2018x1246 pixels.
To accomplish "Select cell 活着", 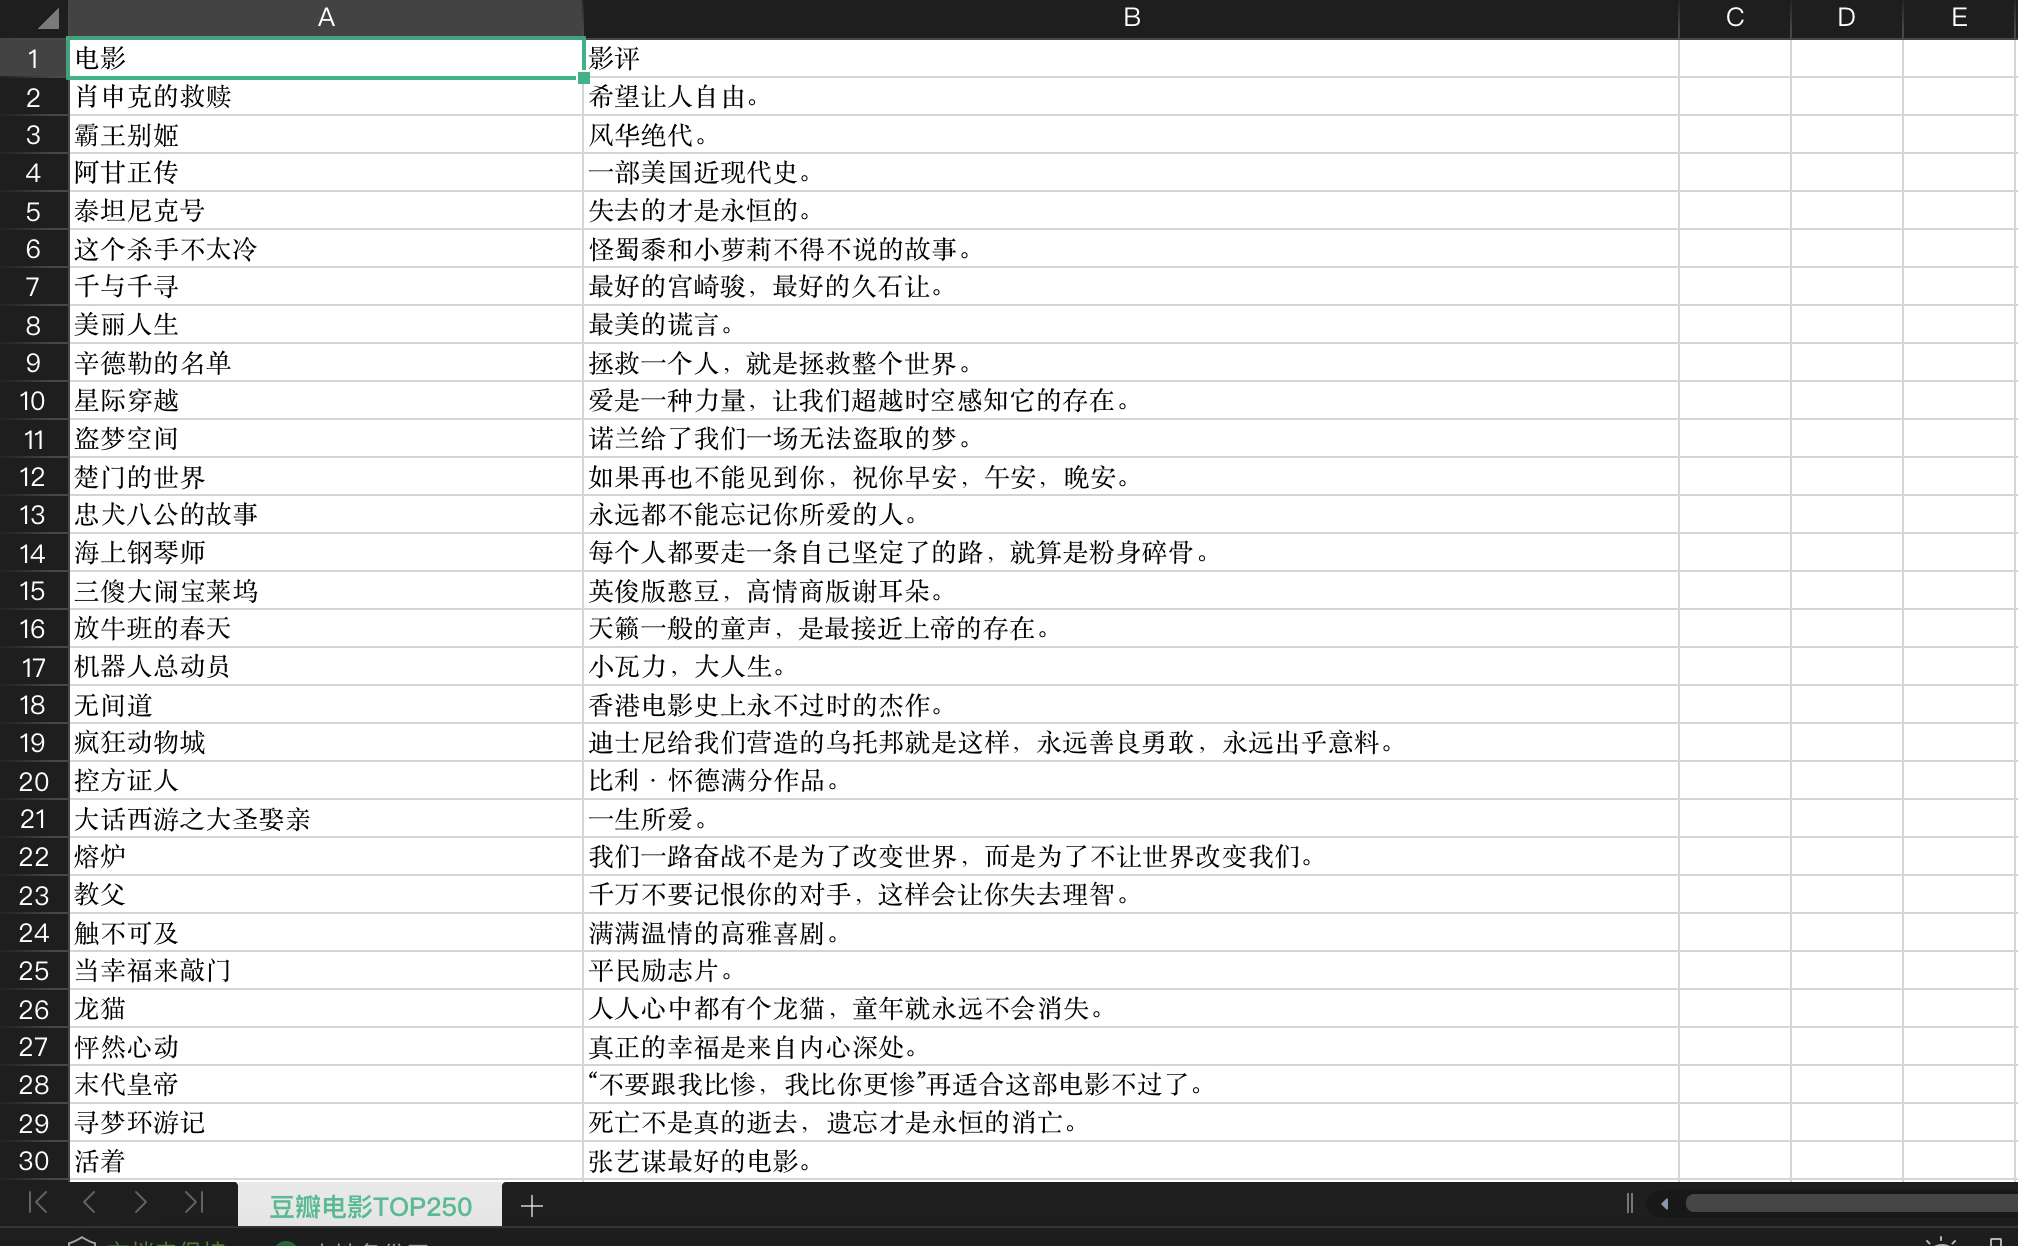I will pyautogui.click(x=326, y=1161).
